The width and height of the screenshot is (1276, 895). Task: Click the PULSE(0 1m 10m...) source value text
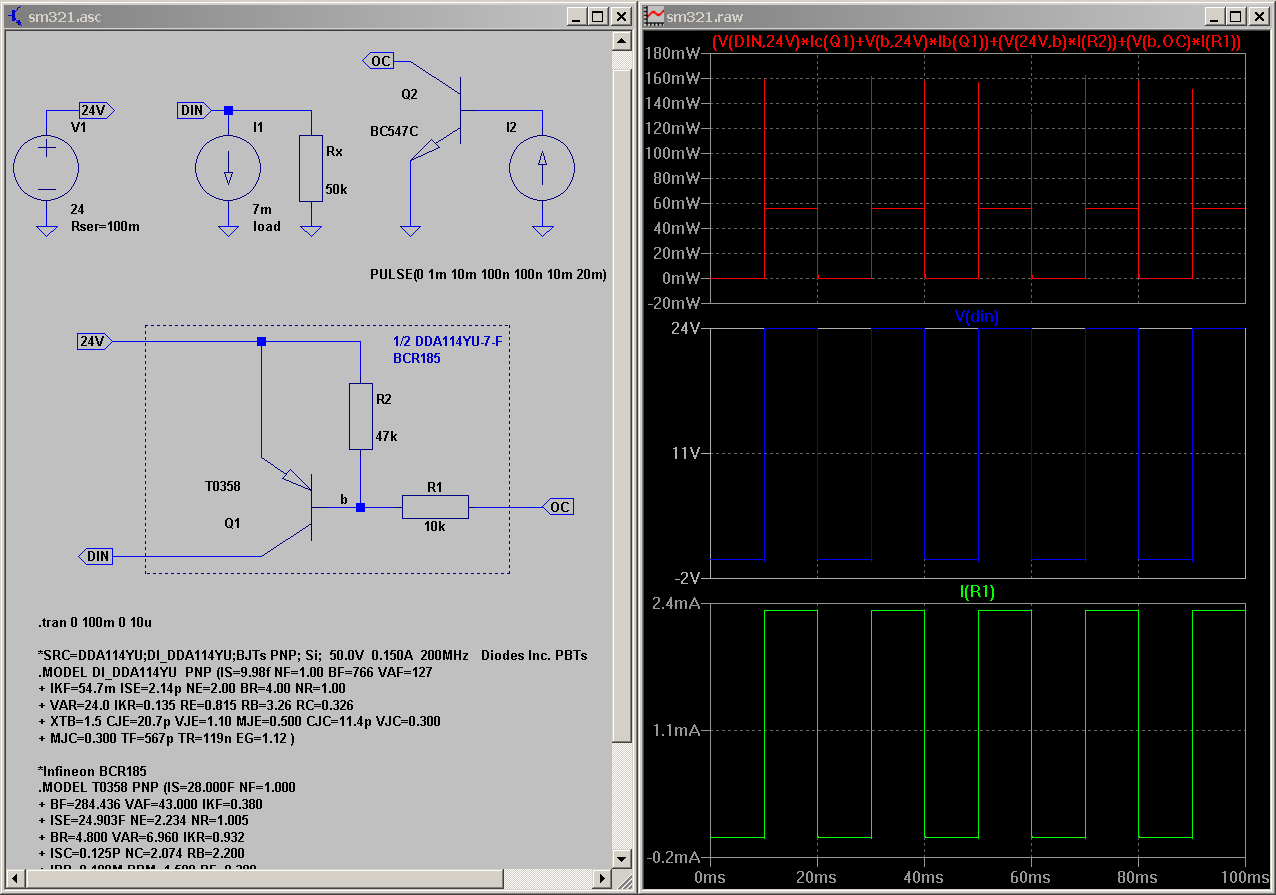[488, 274]
